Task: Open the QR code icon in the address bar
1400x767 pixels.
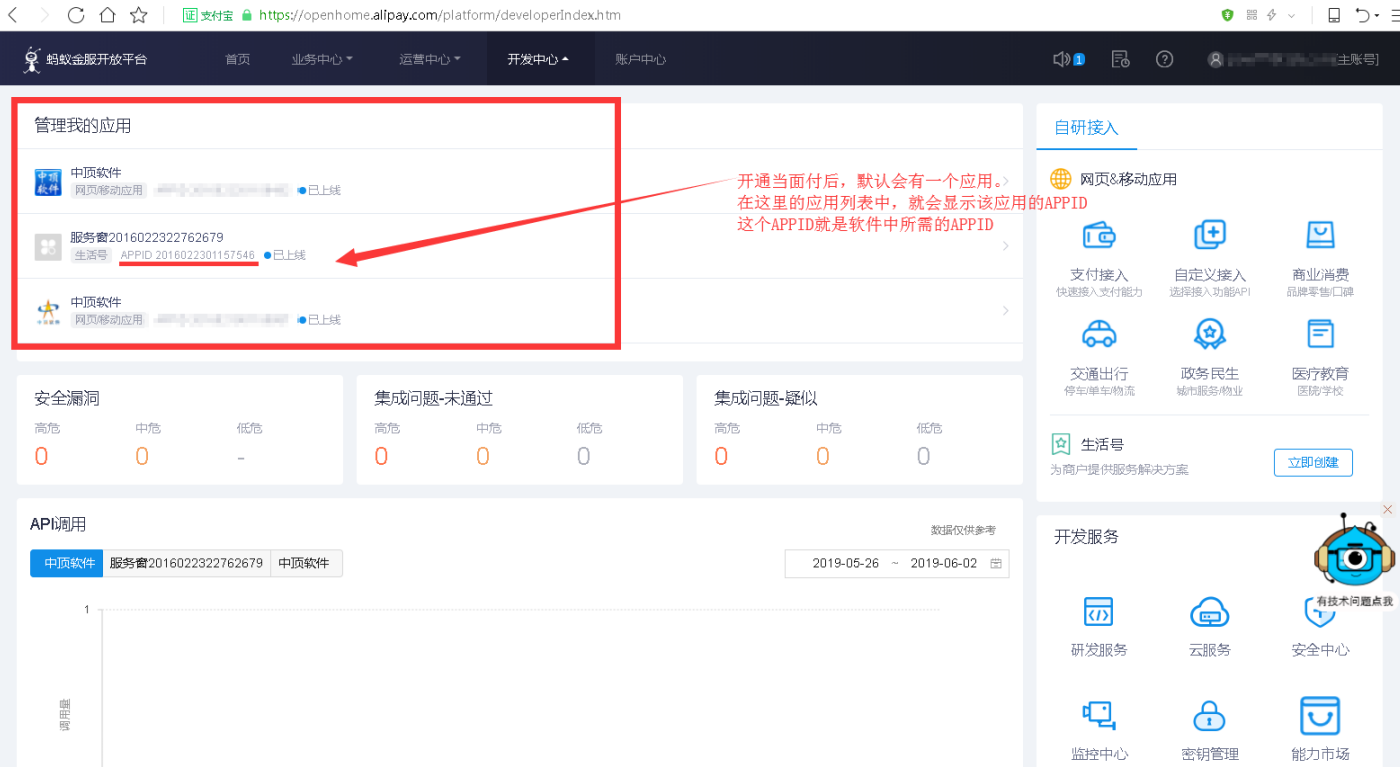Action: coord(1252,15)
